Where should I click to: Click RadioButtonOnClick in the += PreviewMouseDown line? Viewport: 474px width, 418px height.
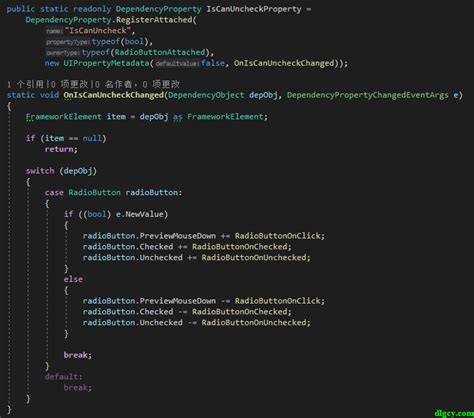(x=277, y=236)
